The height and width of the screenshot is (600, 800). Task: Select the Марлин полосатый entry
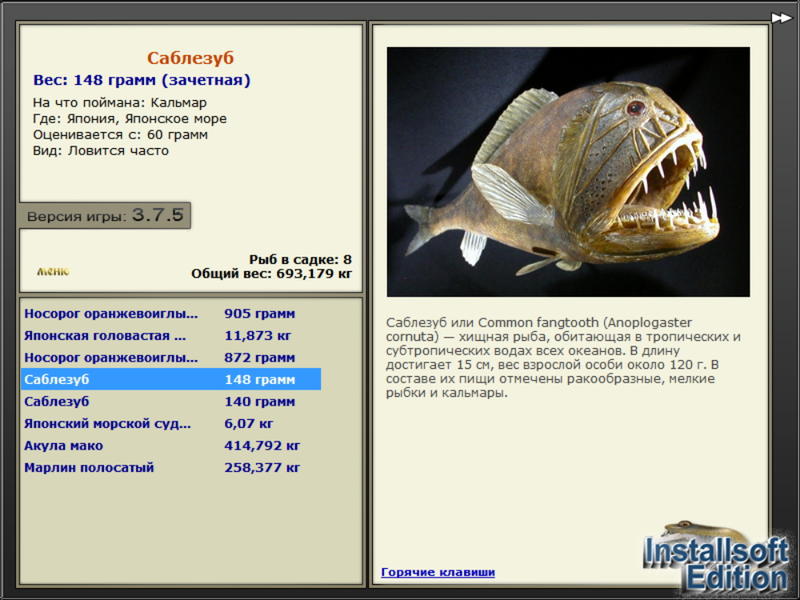coord(171,467)
